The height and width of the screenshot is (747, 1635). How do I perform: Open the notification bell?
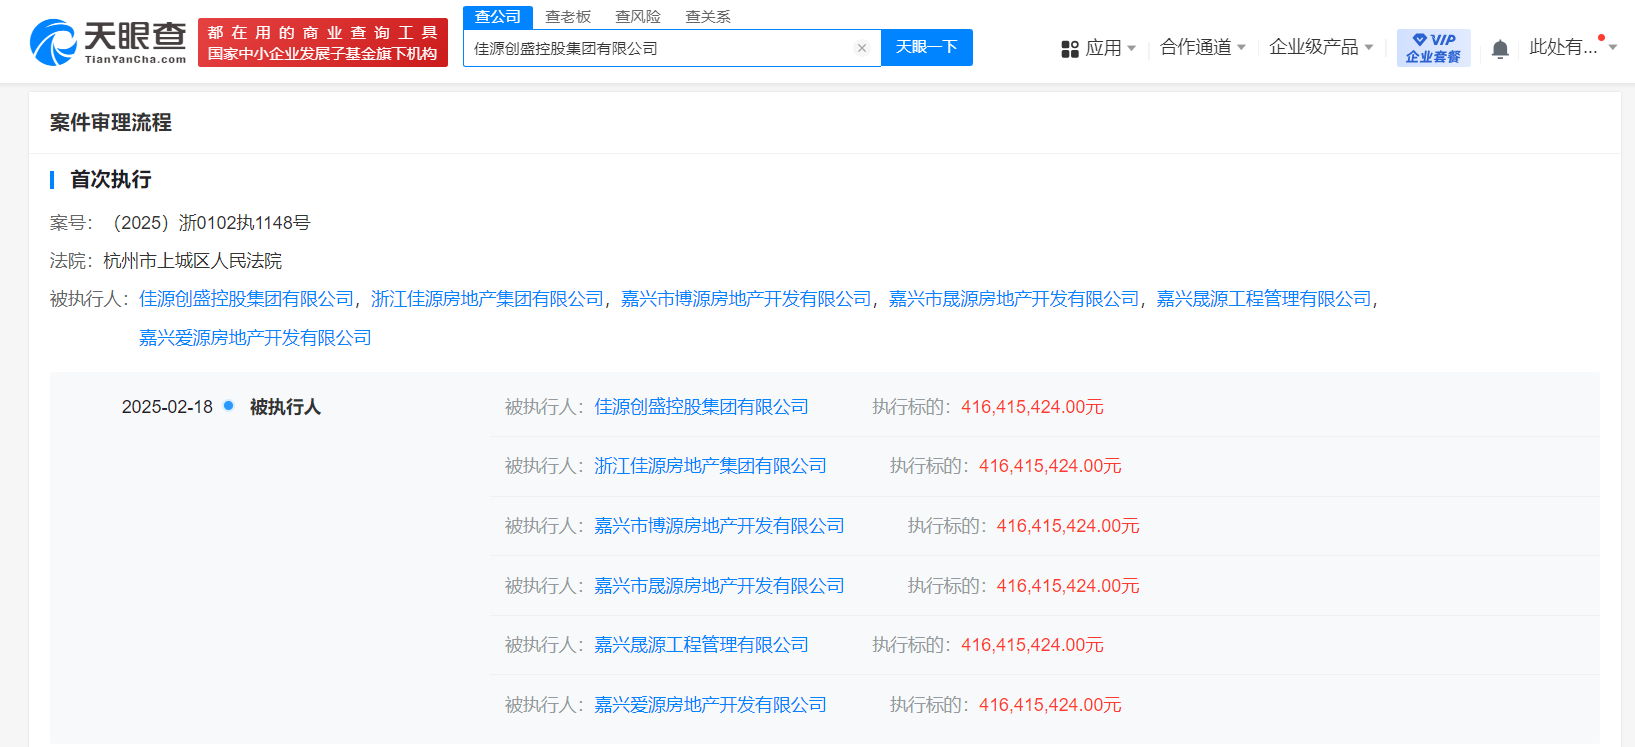tap(1500, 49)
